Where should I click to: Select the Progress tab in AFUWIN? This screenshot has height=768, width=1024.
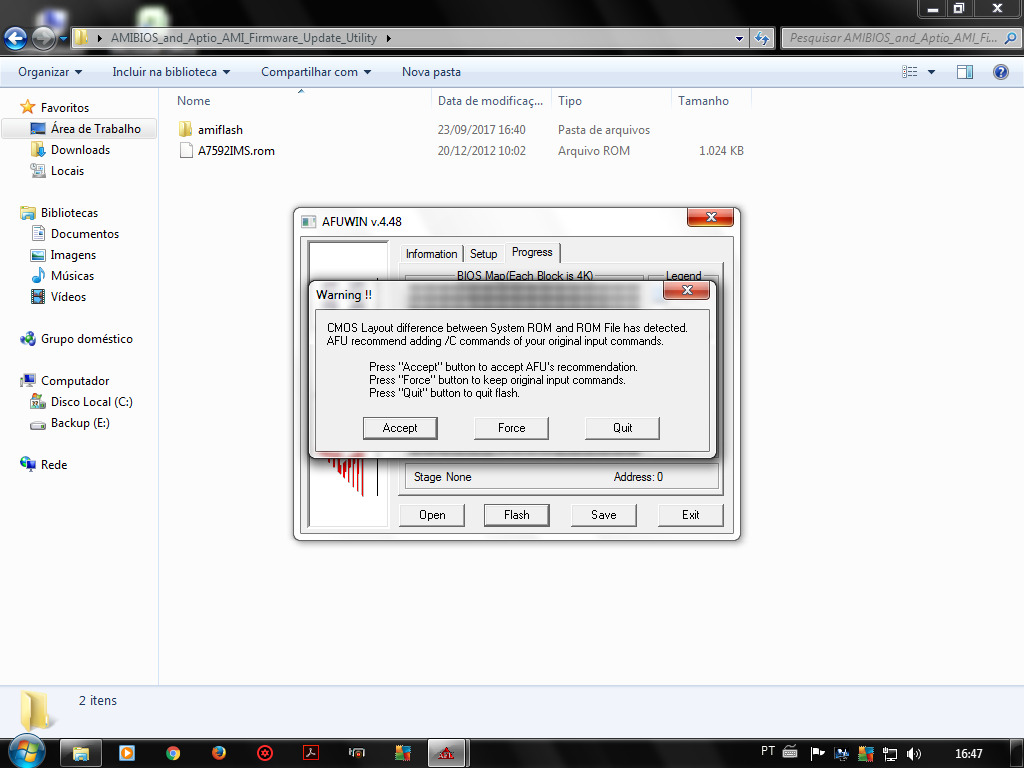coord(532,252)
